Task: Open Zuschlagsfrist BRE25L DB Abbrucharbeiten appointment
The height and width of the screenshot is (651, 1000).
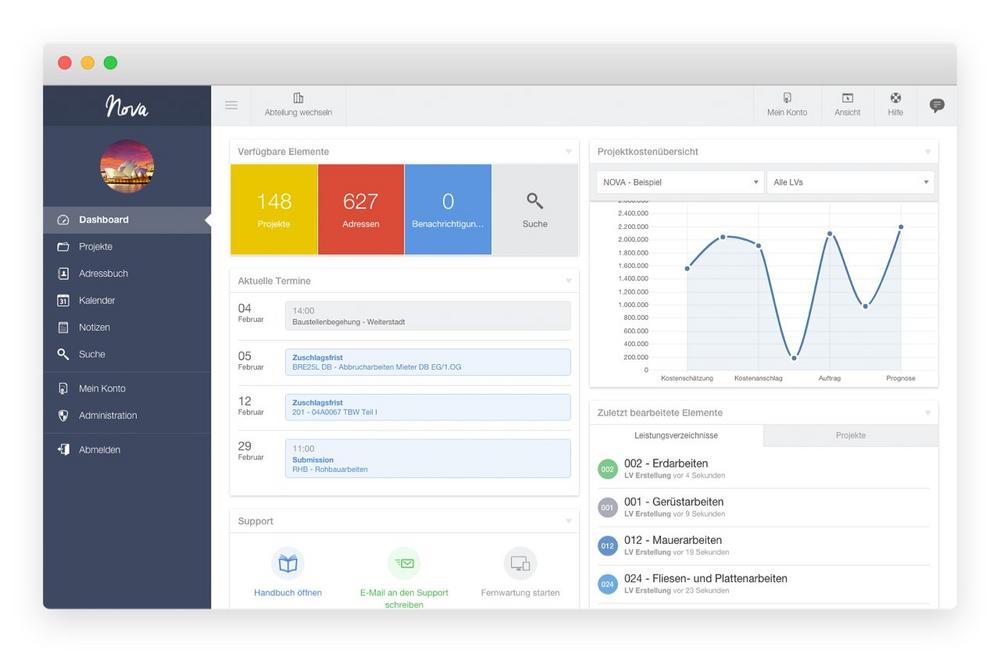Action: coord(428,362)
